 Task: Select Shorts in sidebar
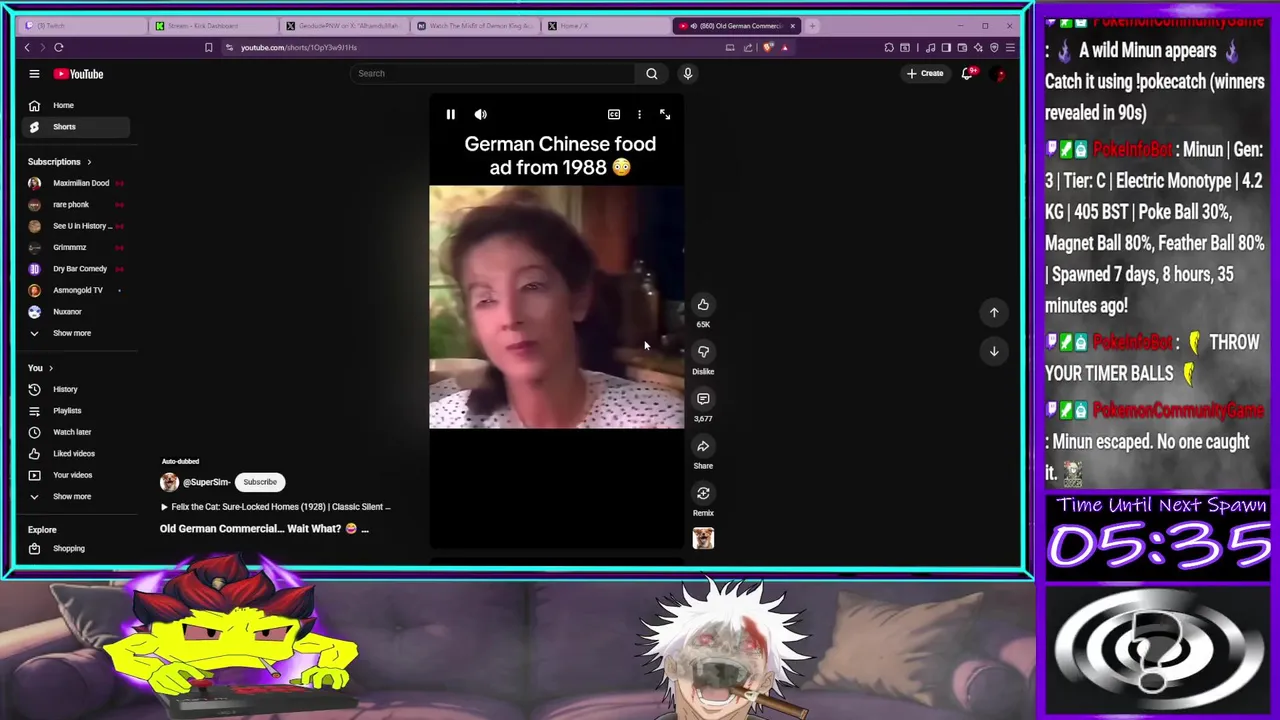[75, 127]
